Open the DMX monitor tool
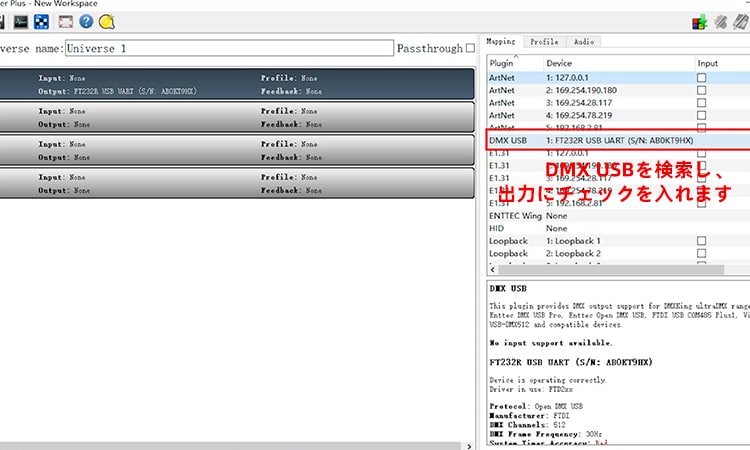750x450 pixels. tap(21, 22)
